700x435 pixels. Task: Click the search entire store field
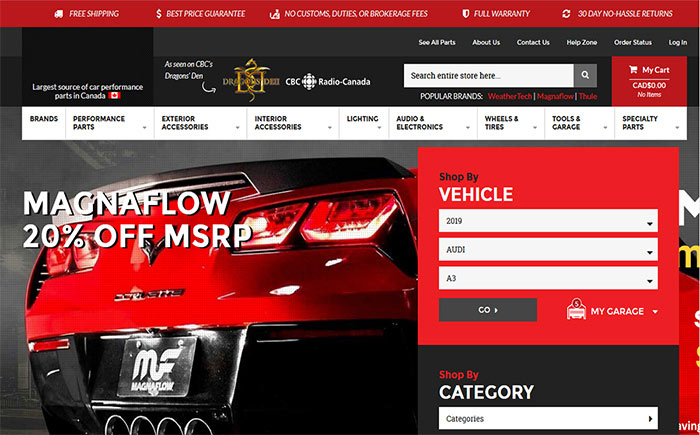pos(489,75)
